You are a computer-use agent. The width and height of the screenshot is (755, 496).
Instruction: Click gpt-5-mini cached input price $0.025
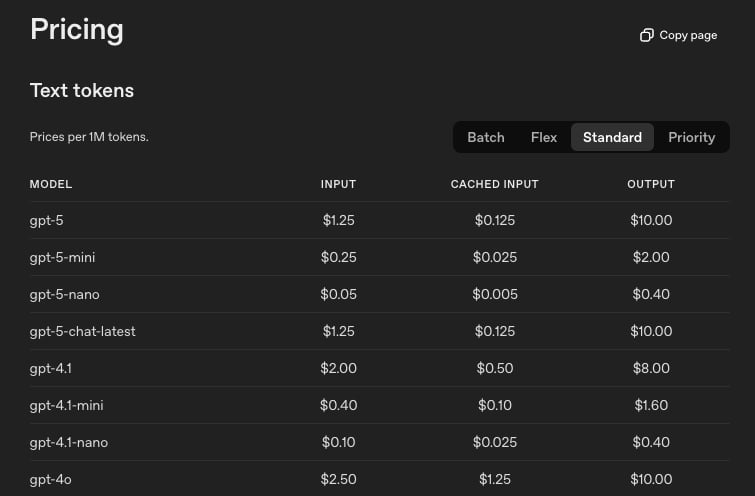point(495,257)
